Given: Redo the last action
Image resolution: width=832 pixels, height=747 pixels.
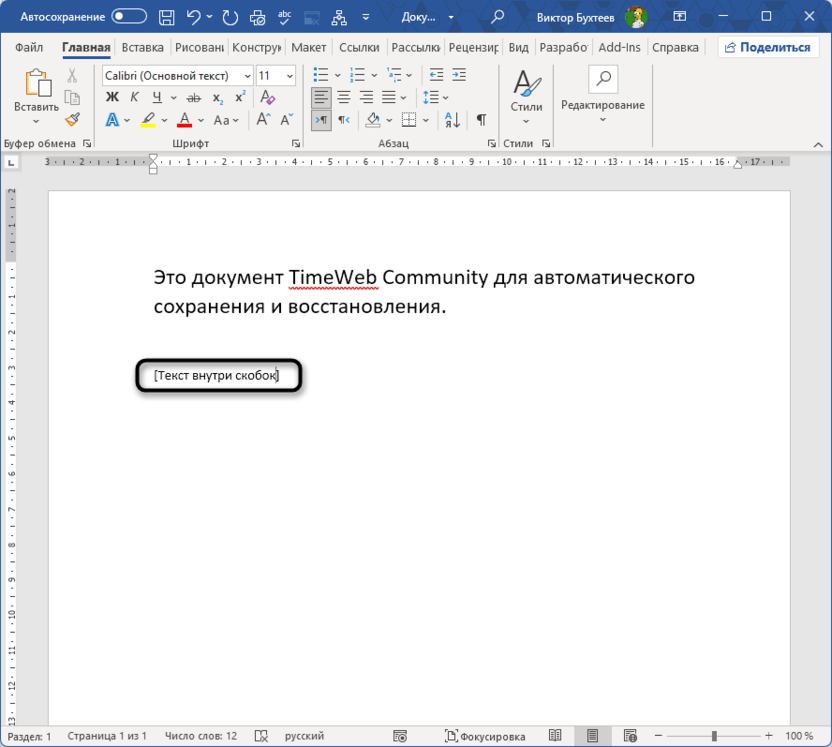Looking at the screenshot, I should 230,18.
